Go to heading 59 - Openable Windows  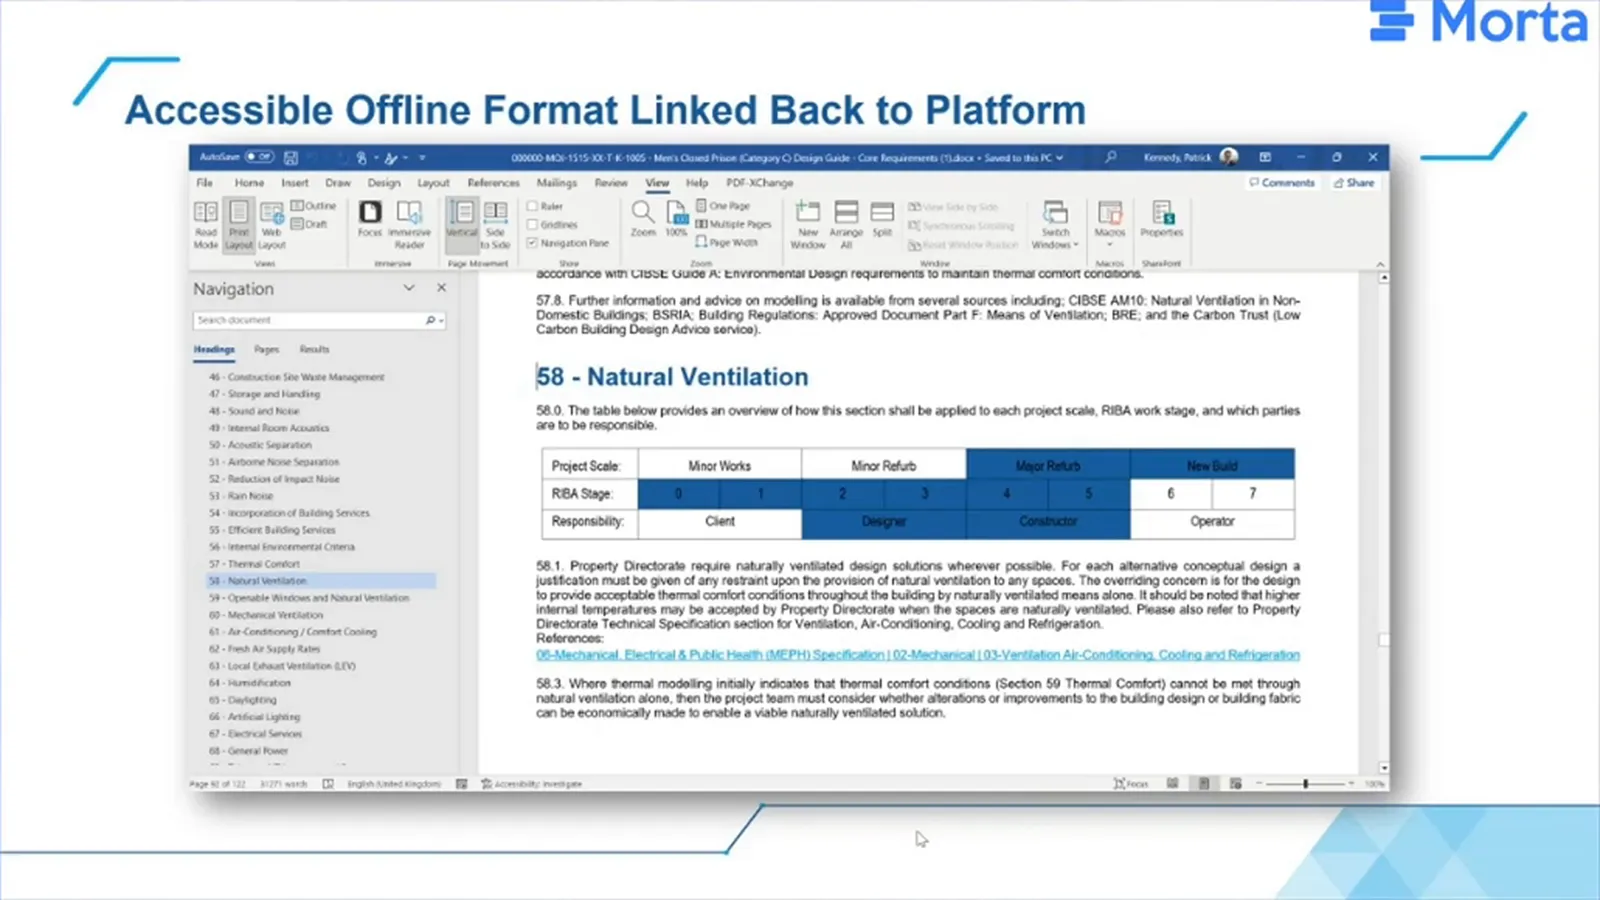tap(309, 598)
